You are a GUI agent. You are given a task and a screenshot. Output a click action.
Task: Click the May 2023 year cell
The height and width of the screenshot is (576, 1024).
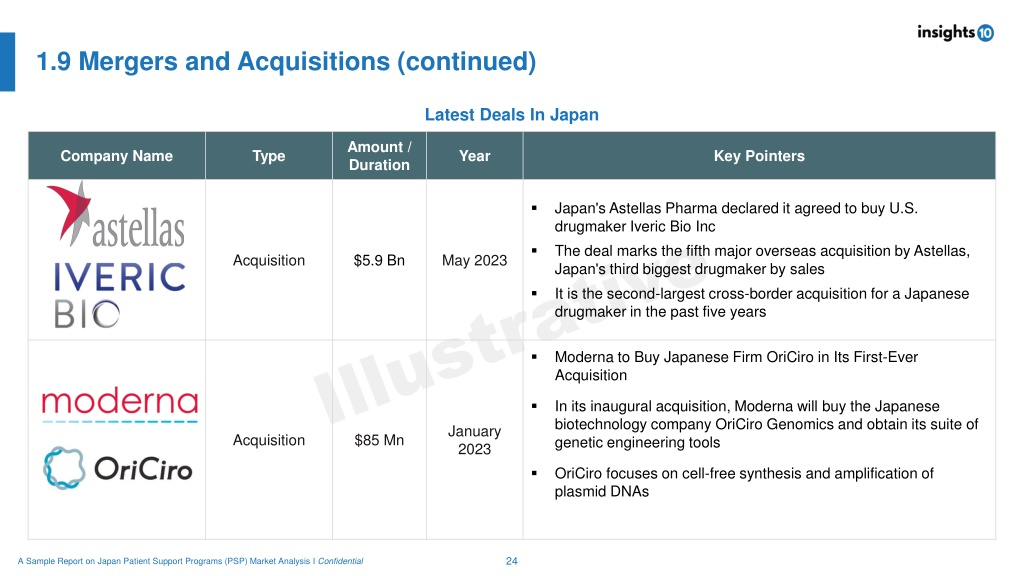click(x=475, y=260)
